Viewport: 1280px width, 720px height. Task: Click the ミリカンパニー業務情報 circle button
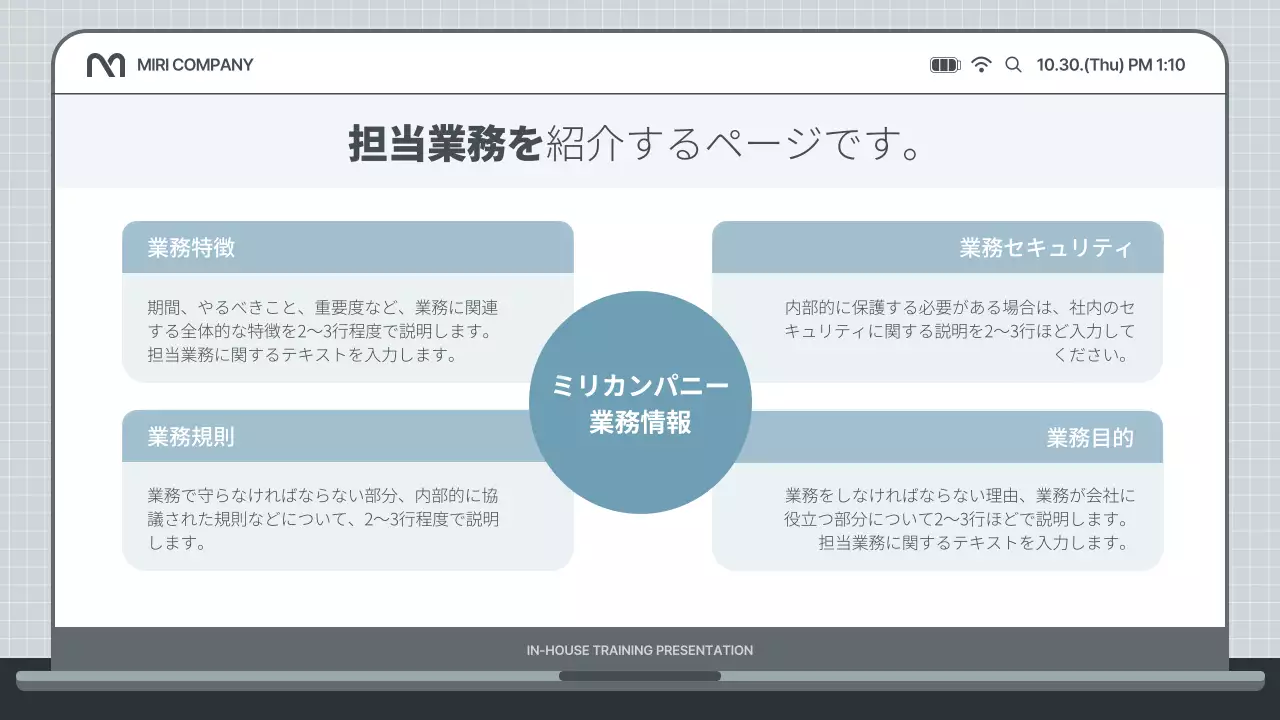tap(640, 402)
